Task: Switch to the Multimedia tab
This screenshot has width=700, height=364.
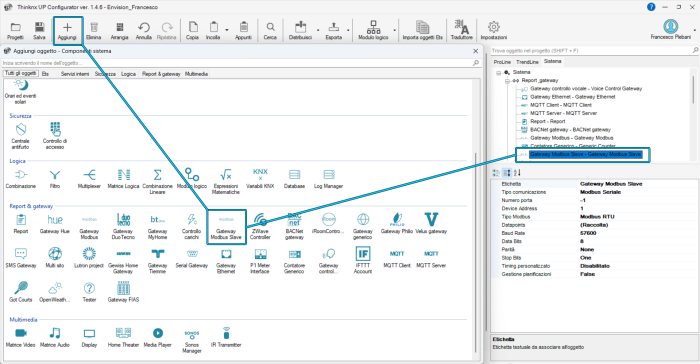Action: (x=196, y=74)
